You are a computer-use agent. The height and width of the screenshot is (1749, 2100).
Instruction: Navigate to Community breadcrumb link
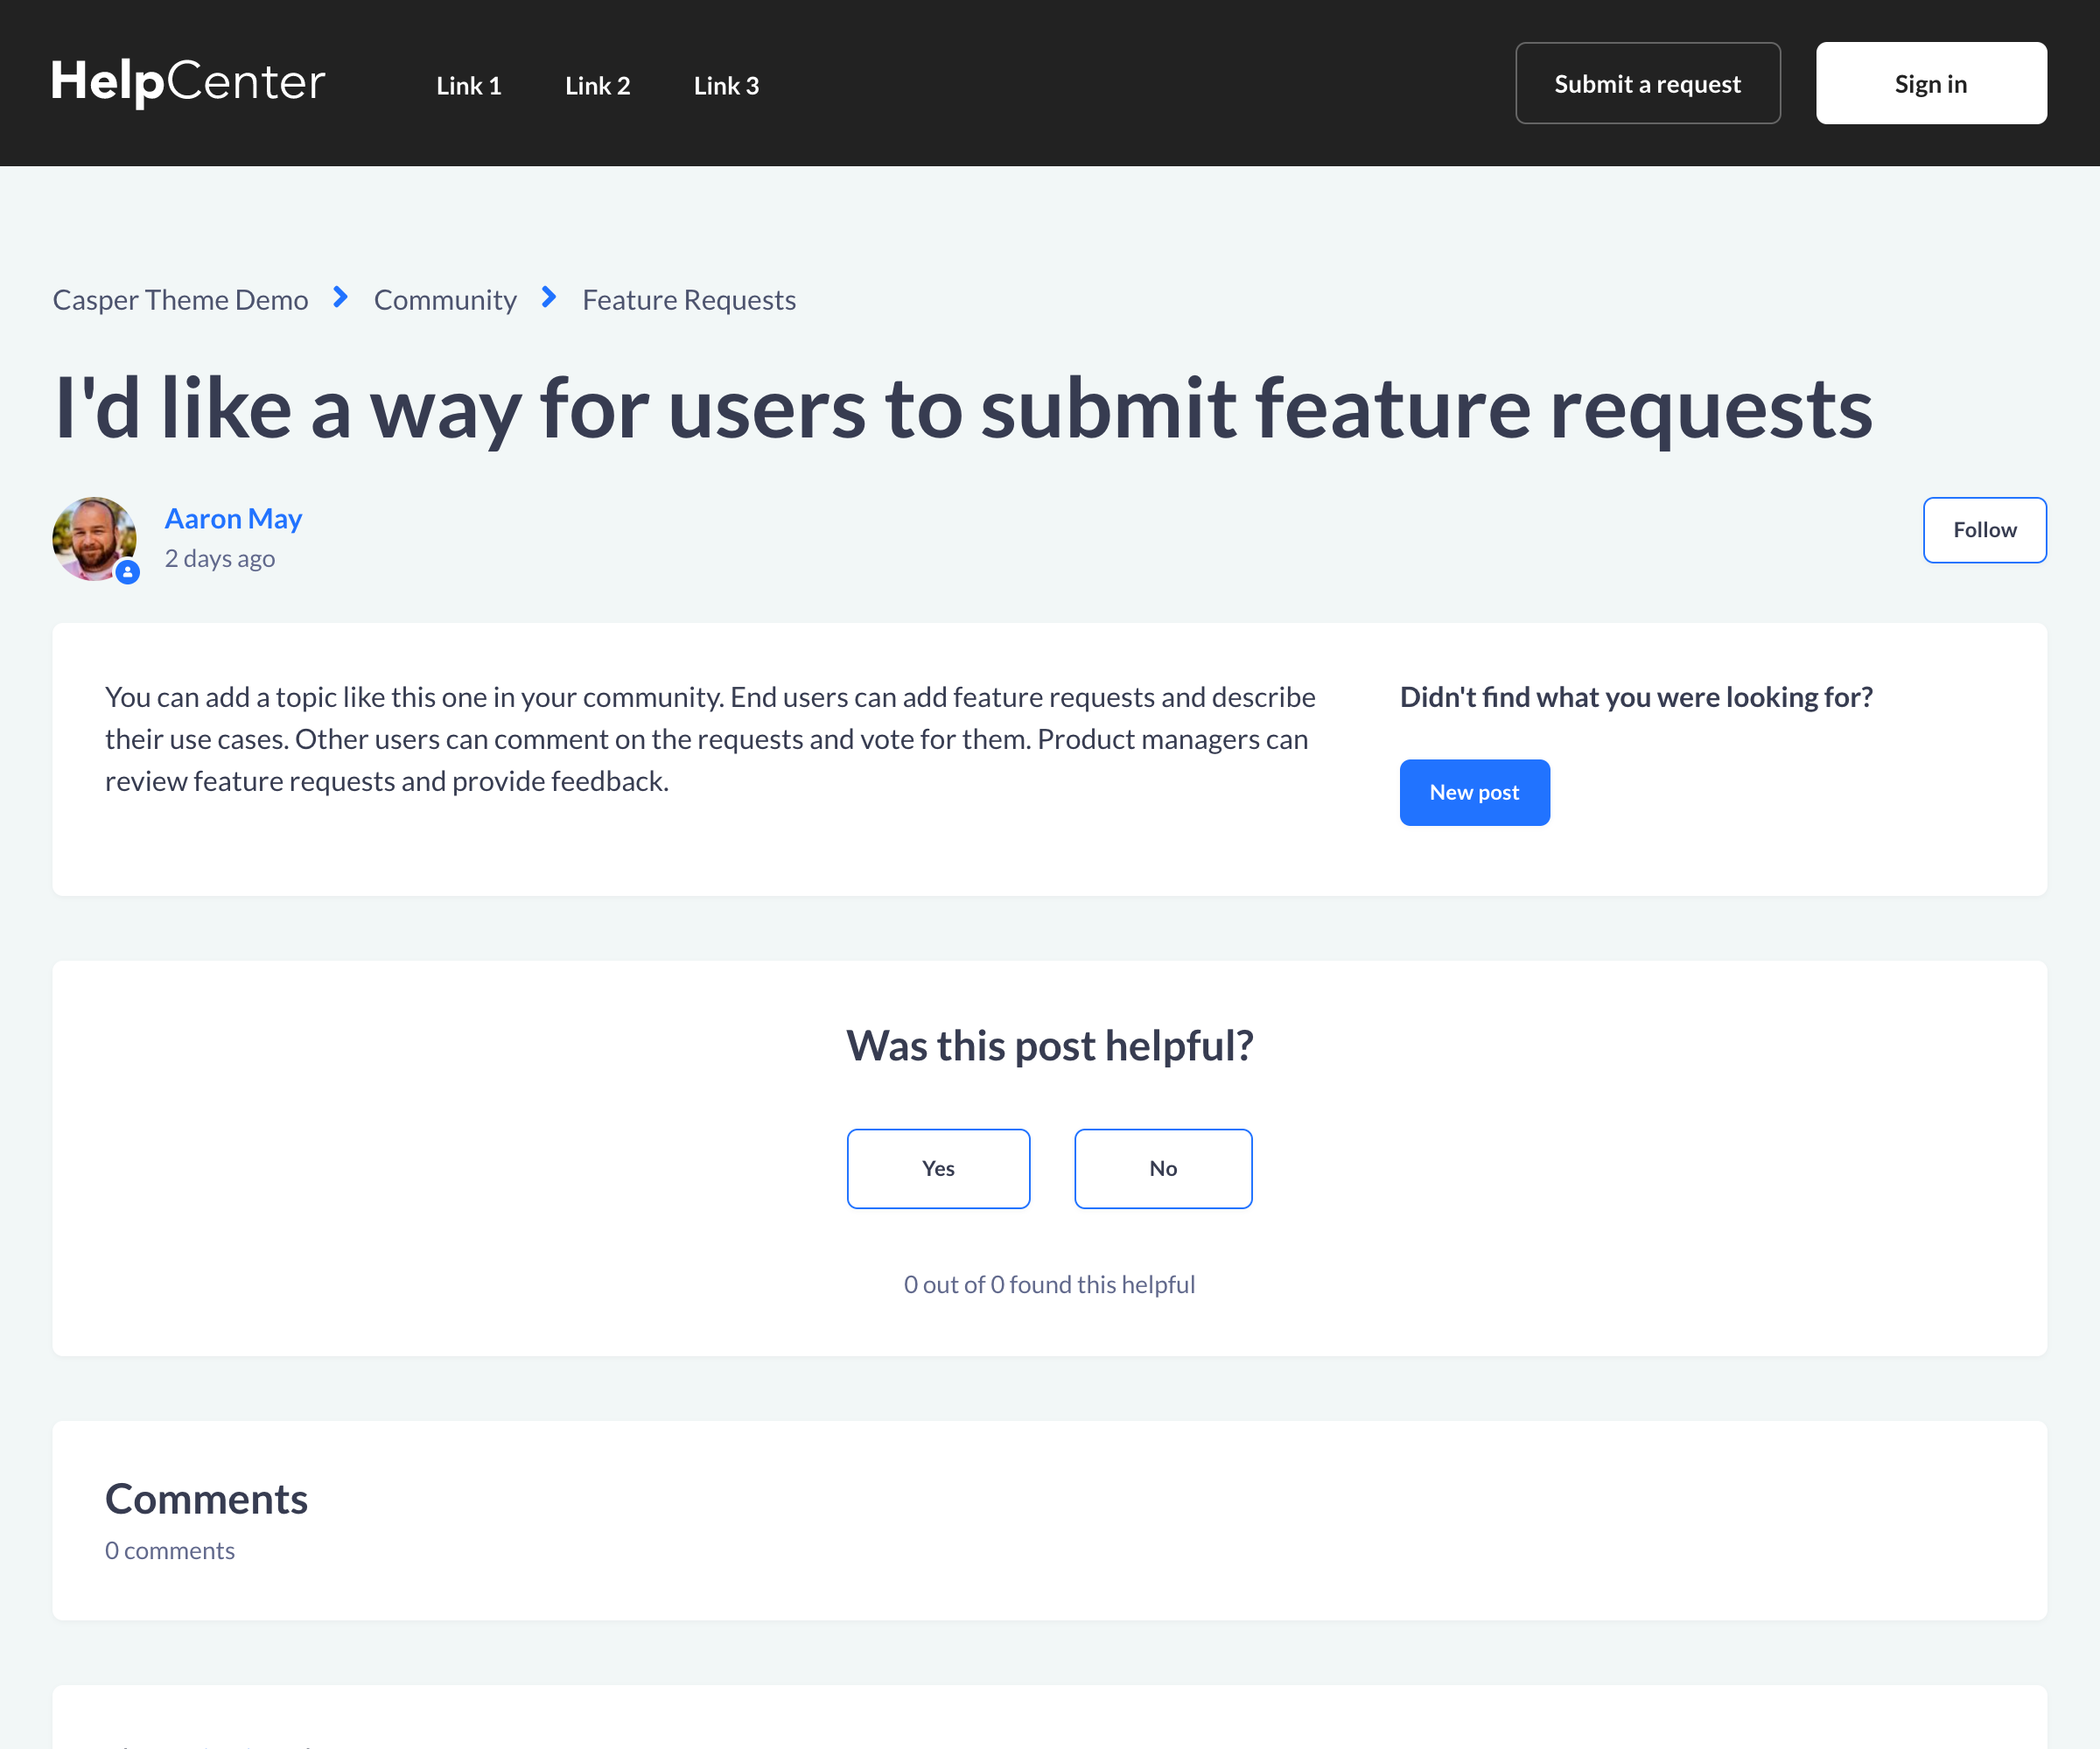445,300
